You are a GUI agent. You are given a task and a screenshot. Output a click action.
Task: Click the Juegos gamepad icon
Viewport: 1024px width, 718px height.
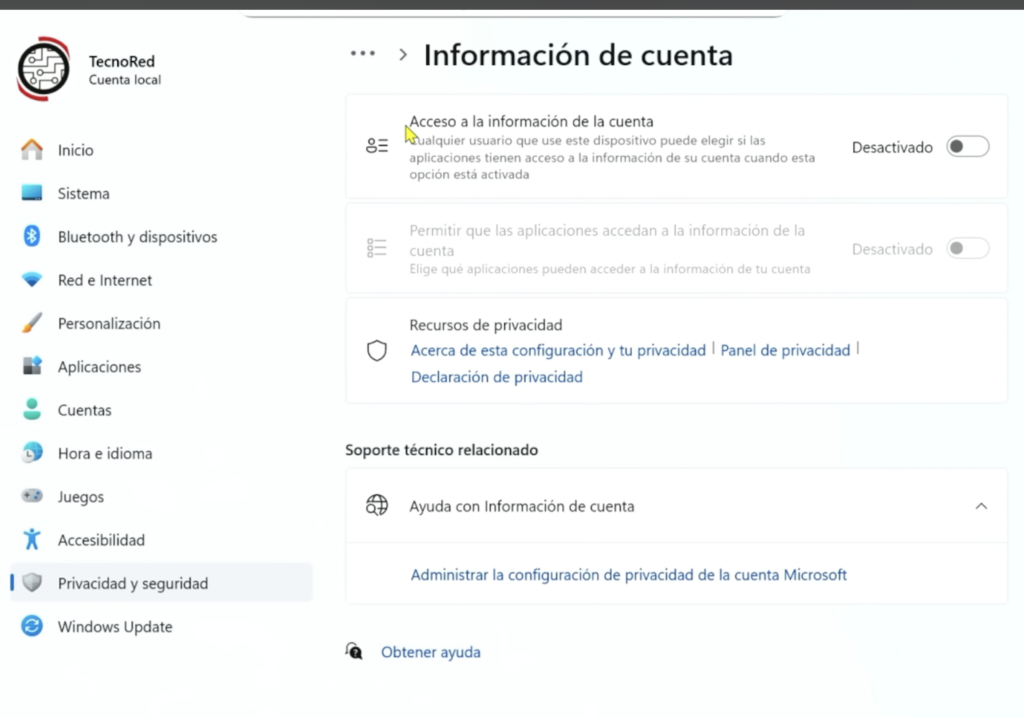31,496
